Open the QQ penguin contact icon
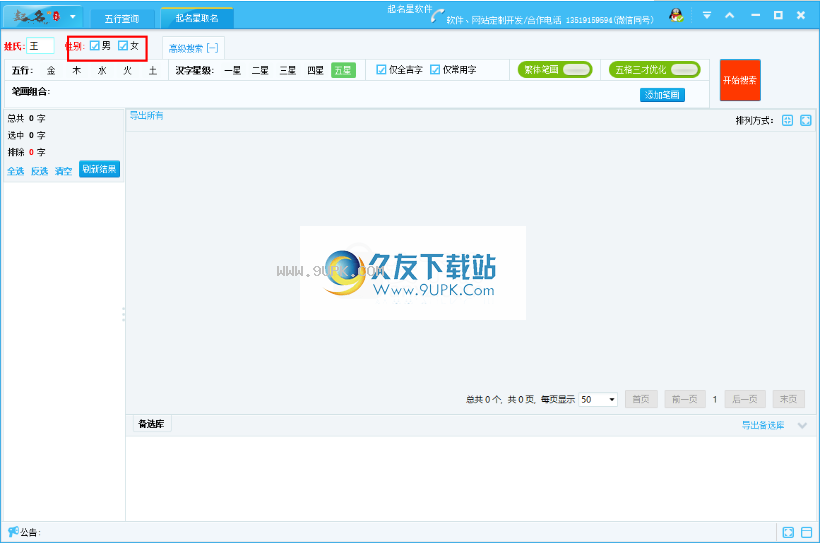This screenshot has width=826, height=547. [x=676, y=15]
